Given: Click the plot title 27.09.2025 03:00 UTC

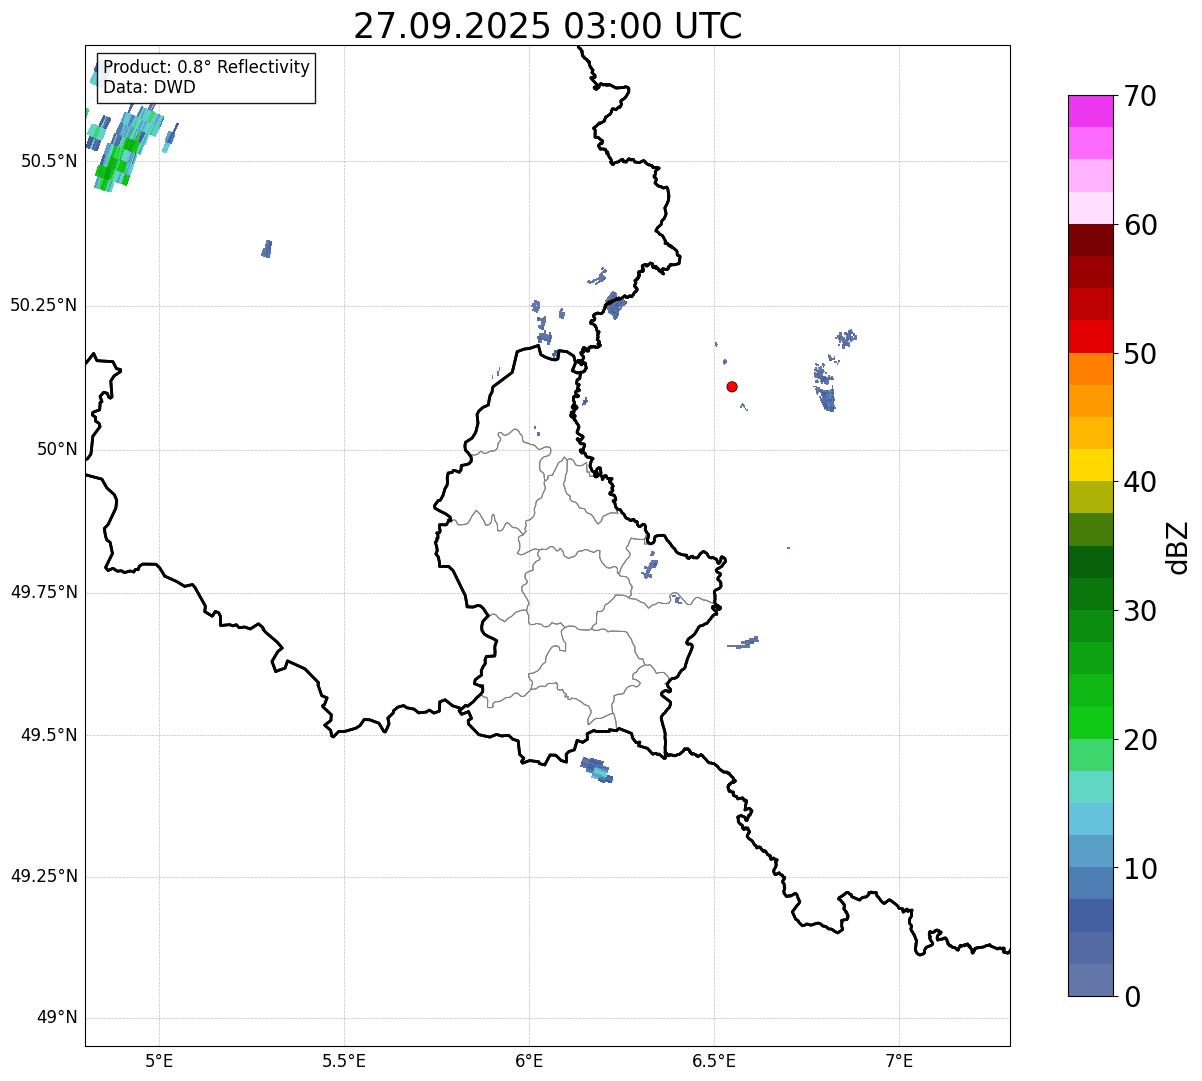Looking at the screenshot, I should click(x=548, y=26).
